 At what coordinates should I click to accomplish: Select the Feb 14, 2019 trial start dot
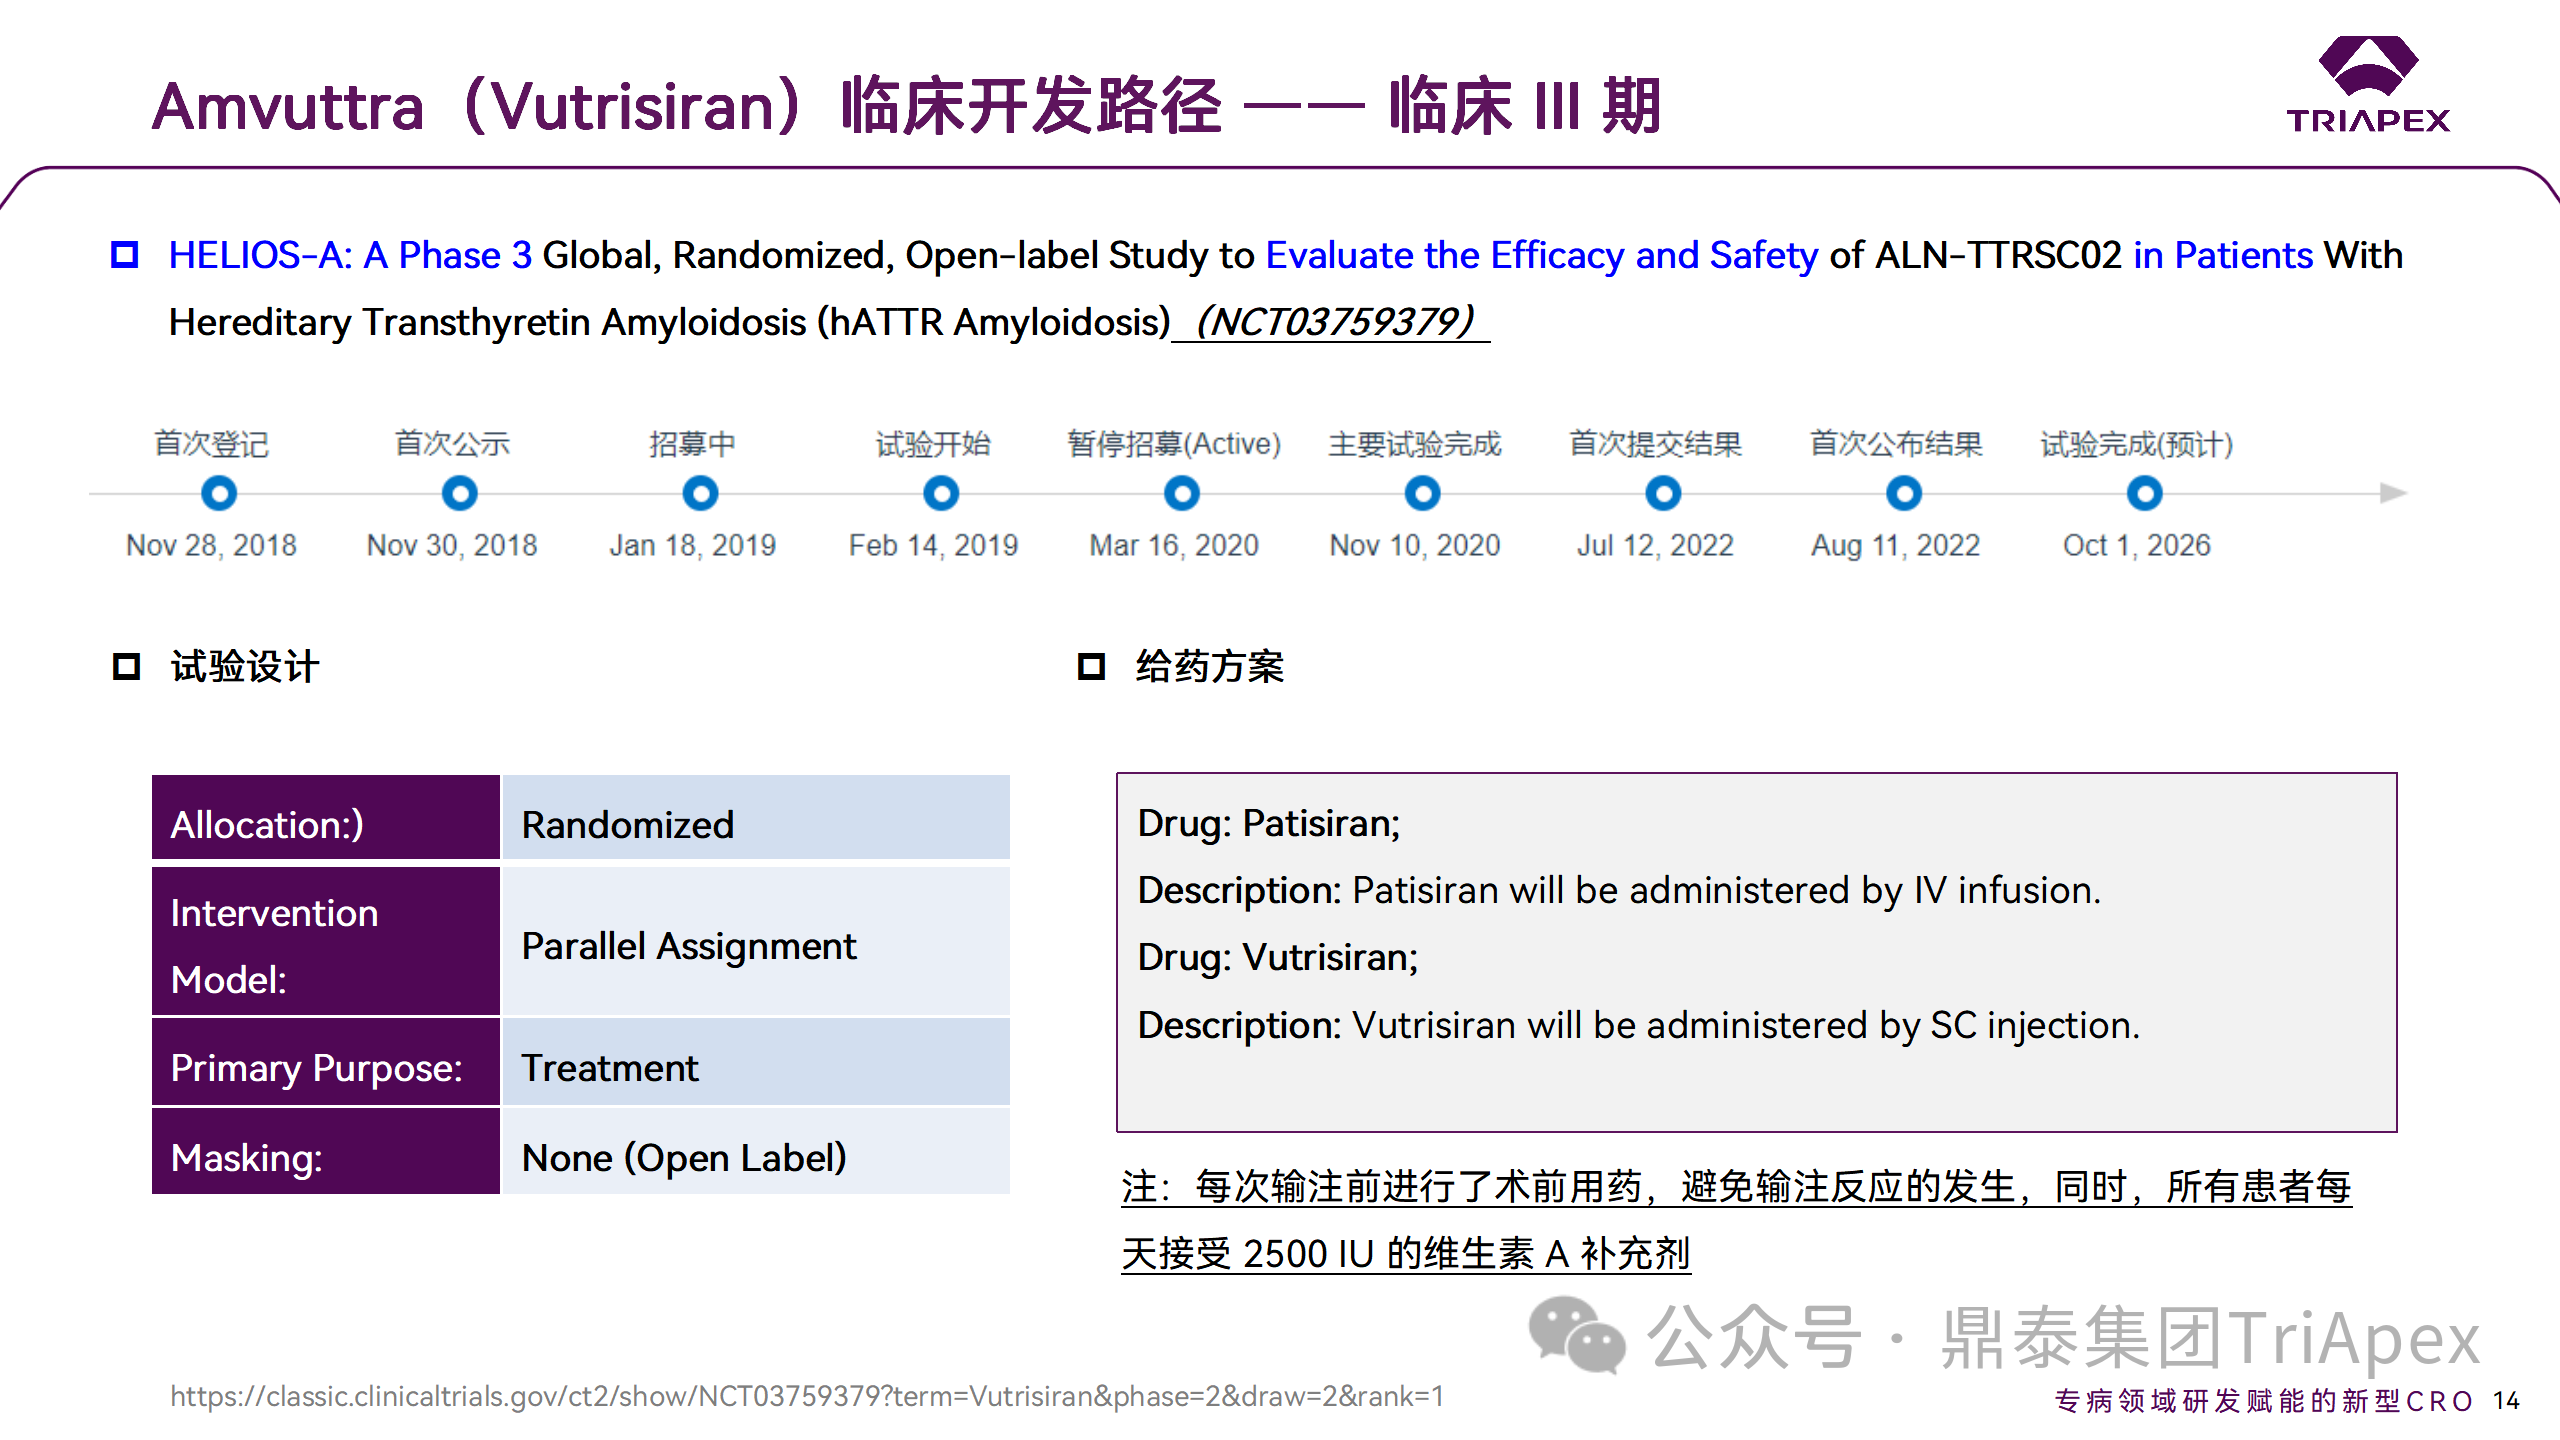(941, 493)
